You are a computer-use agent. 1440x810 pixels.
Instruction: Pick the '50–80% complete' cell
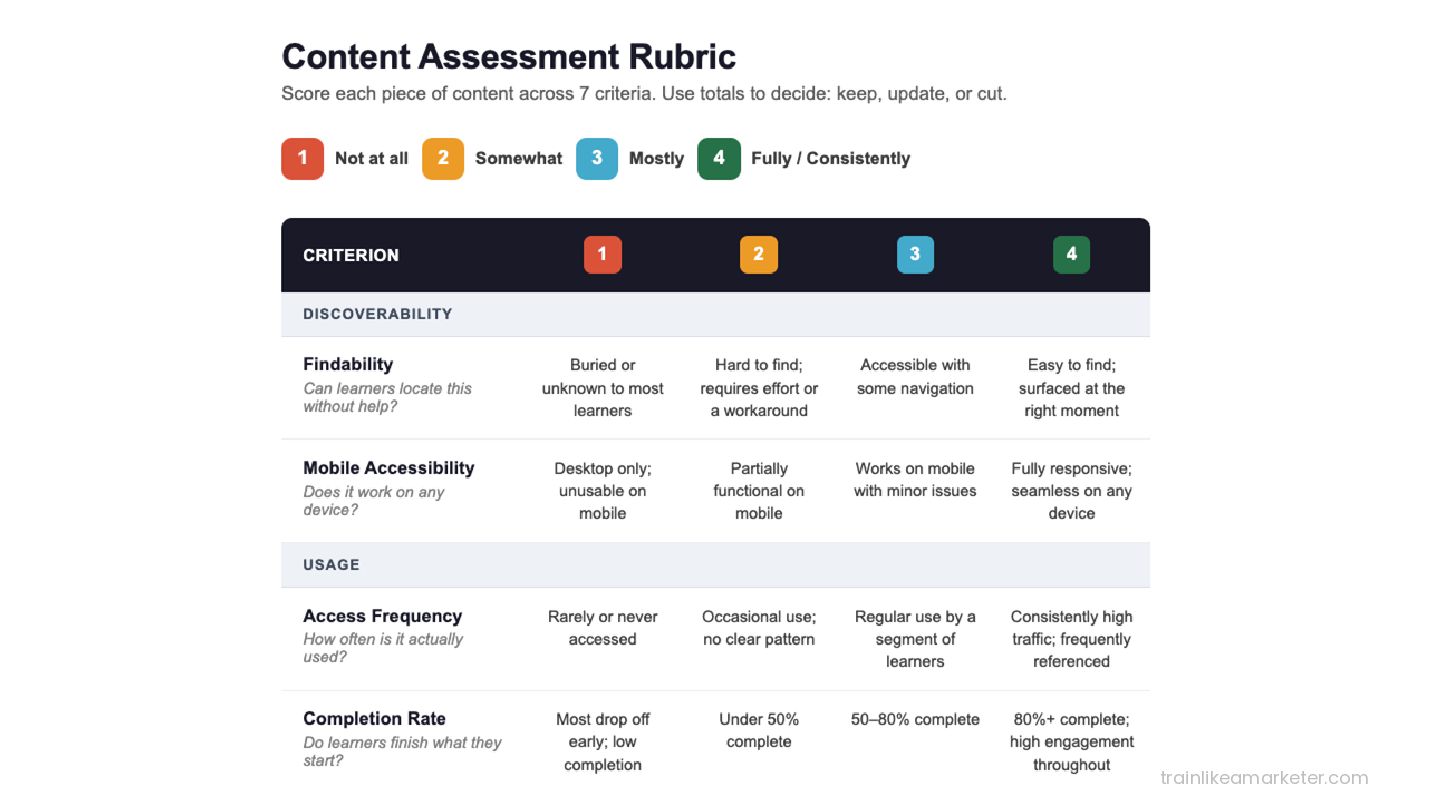[915, 720]
